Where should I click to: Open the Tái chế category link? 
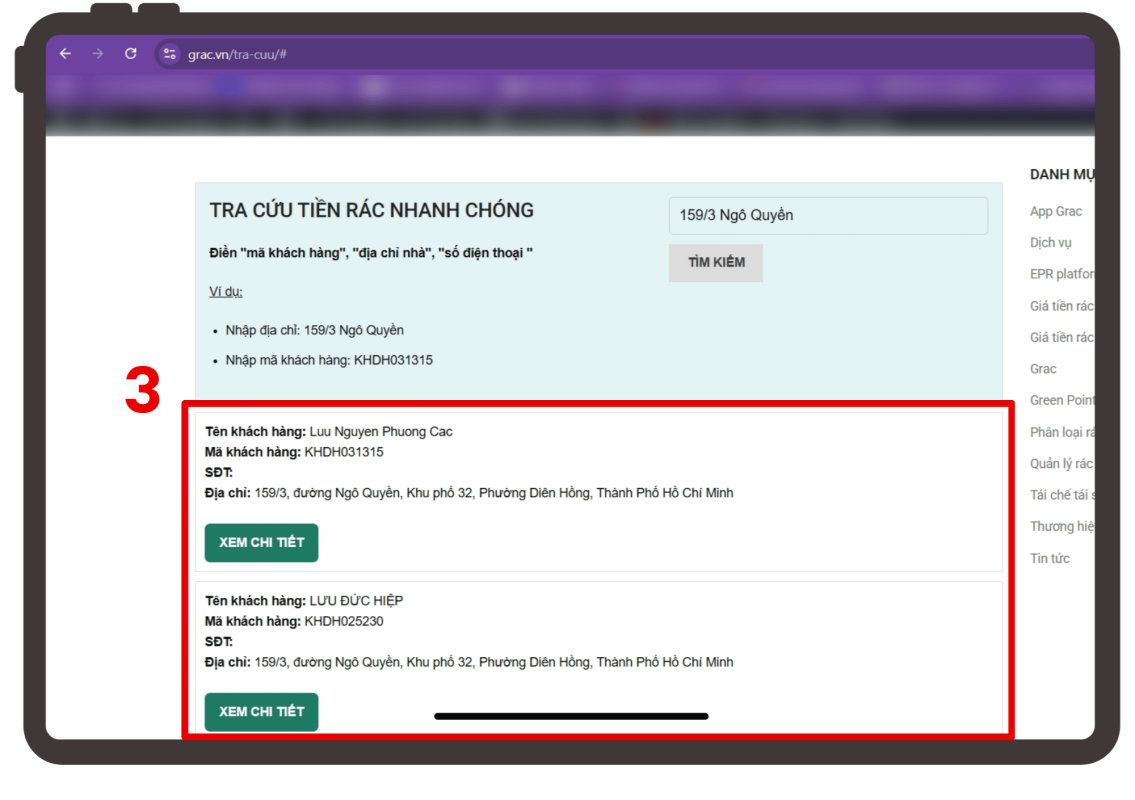[x=1062, y=495]
